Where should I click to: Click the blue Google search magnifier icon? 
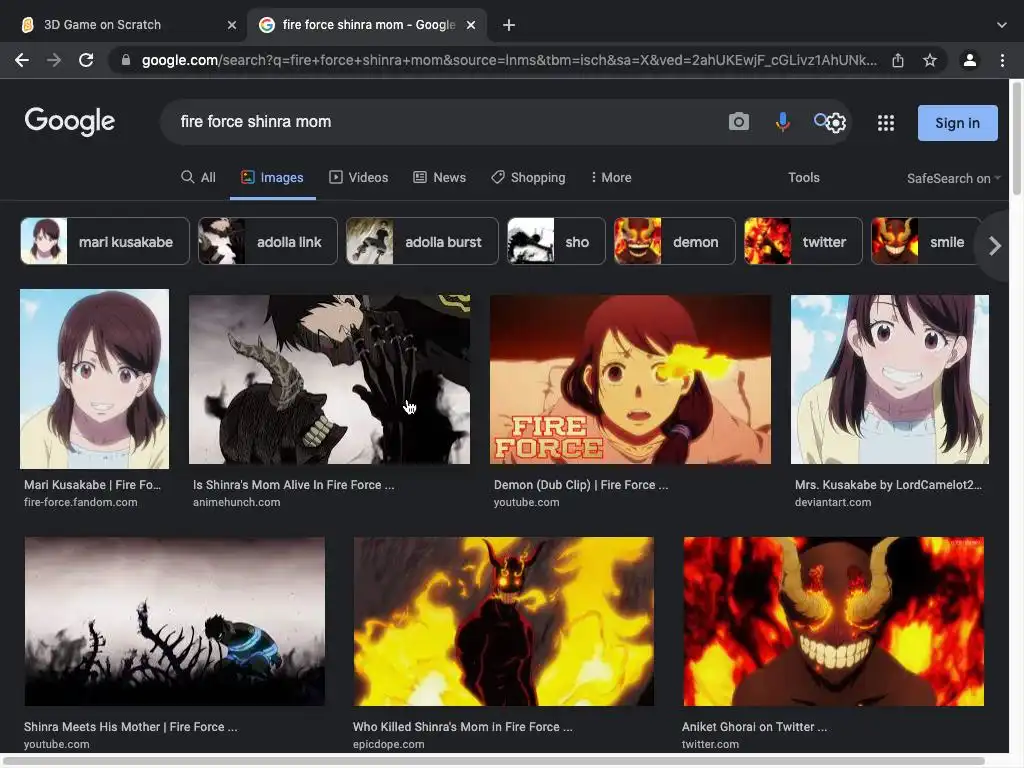821,120
